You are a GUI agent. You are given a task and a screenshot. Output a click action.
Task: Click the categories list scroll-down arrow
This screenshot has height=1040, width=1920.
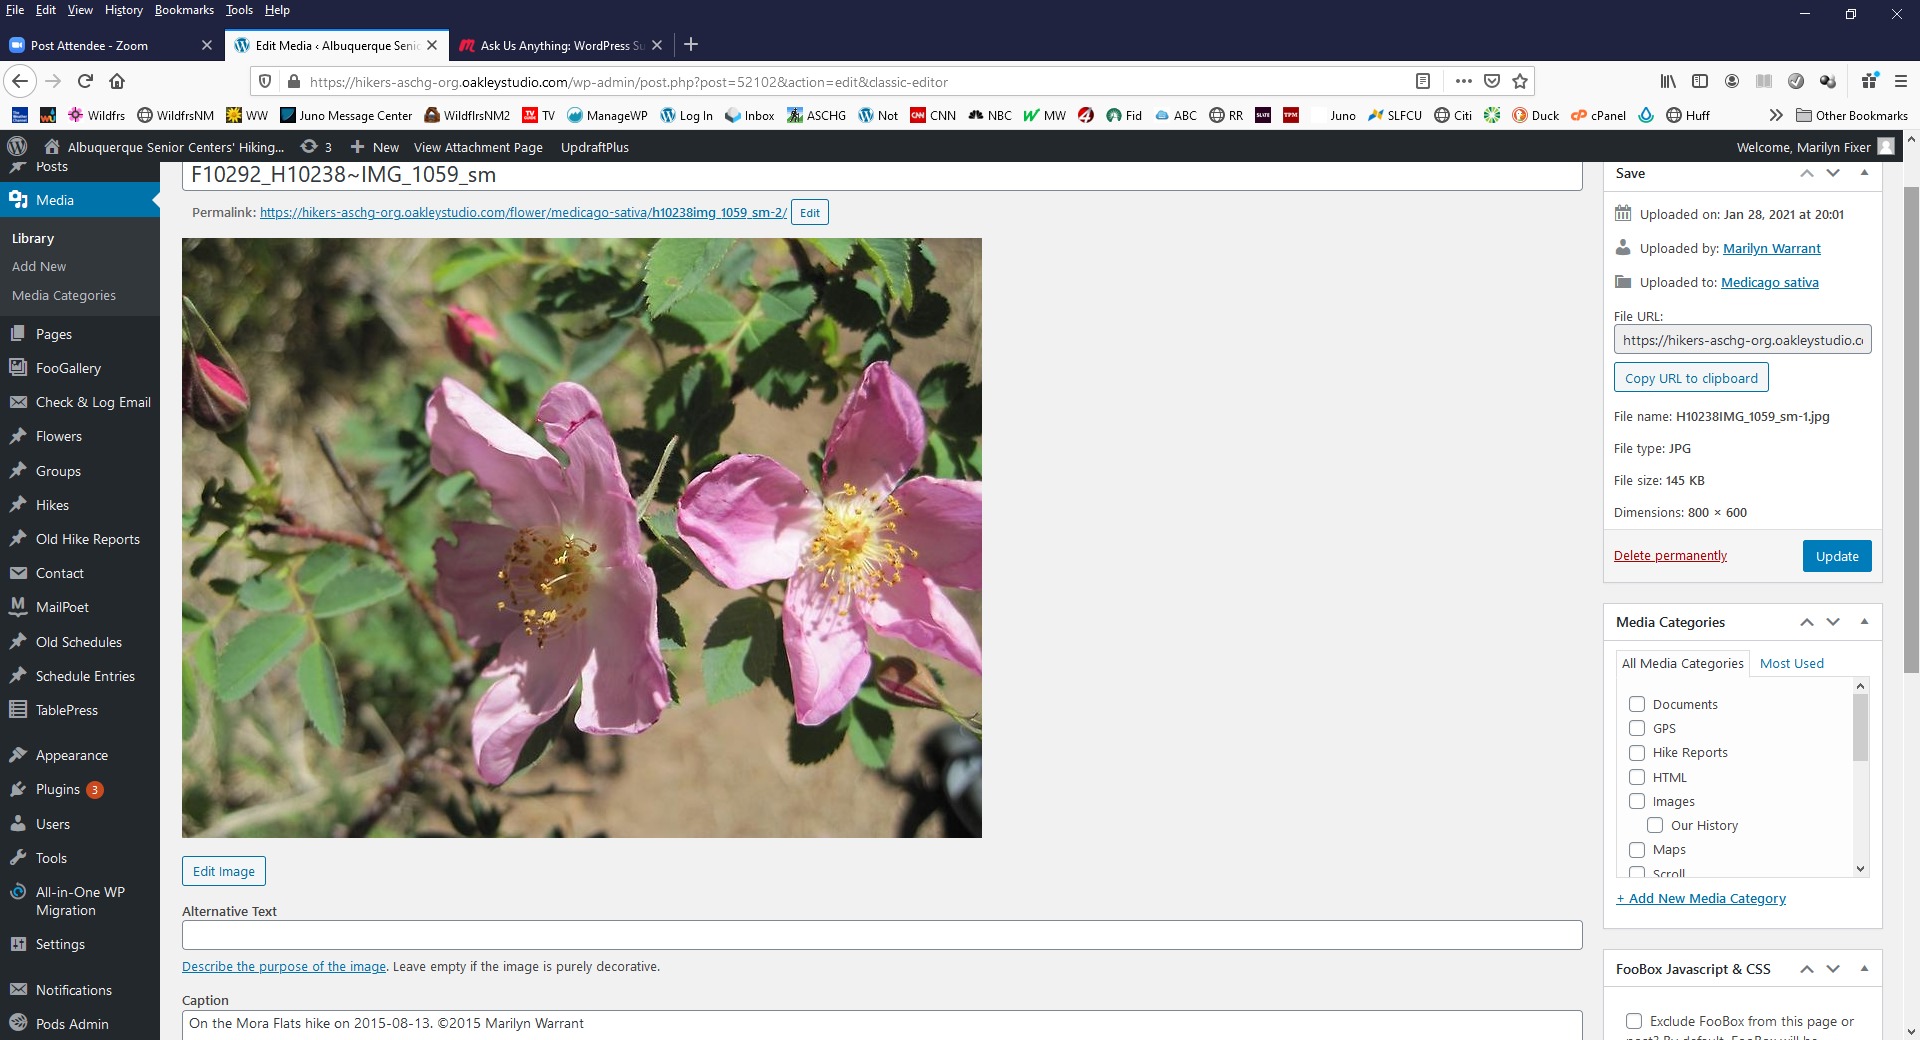pos(1860,869)
